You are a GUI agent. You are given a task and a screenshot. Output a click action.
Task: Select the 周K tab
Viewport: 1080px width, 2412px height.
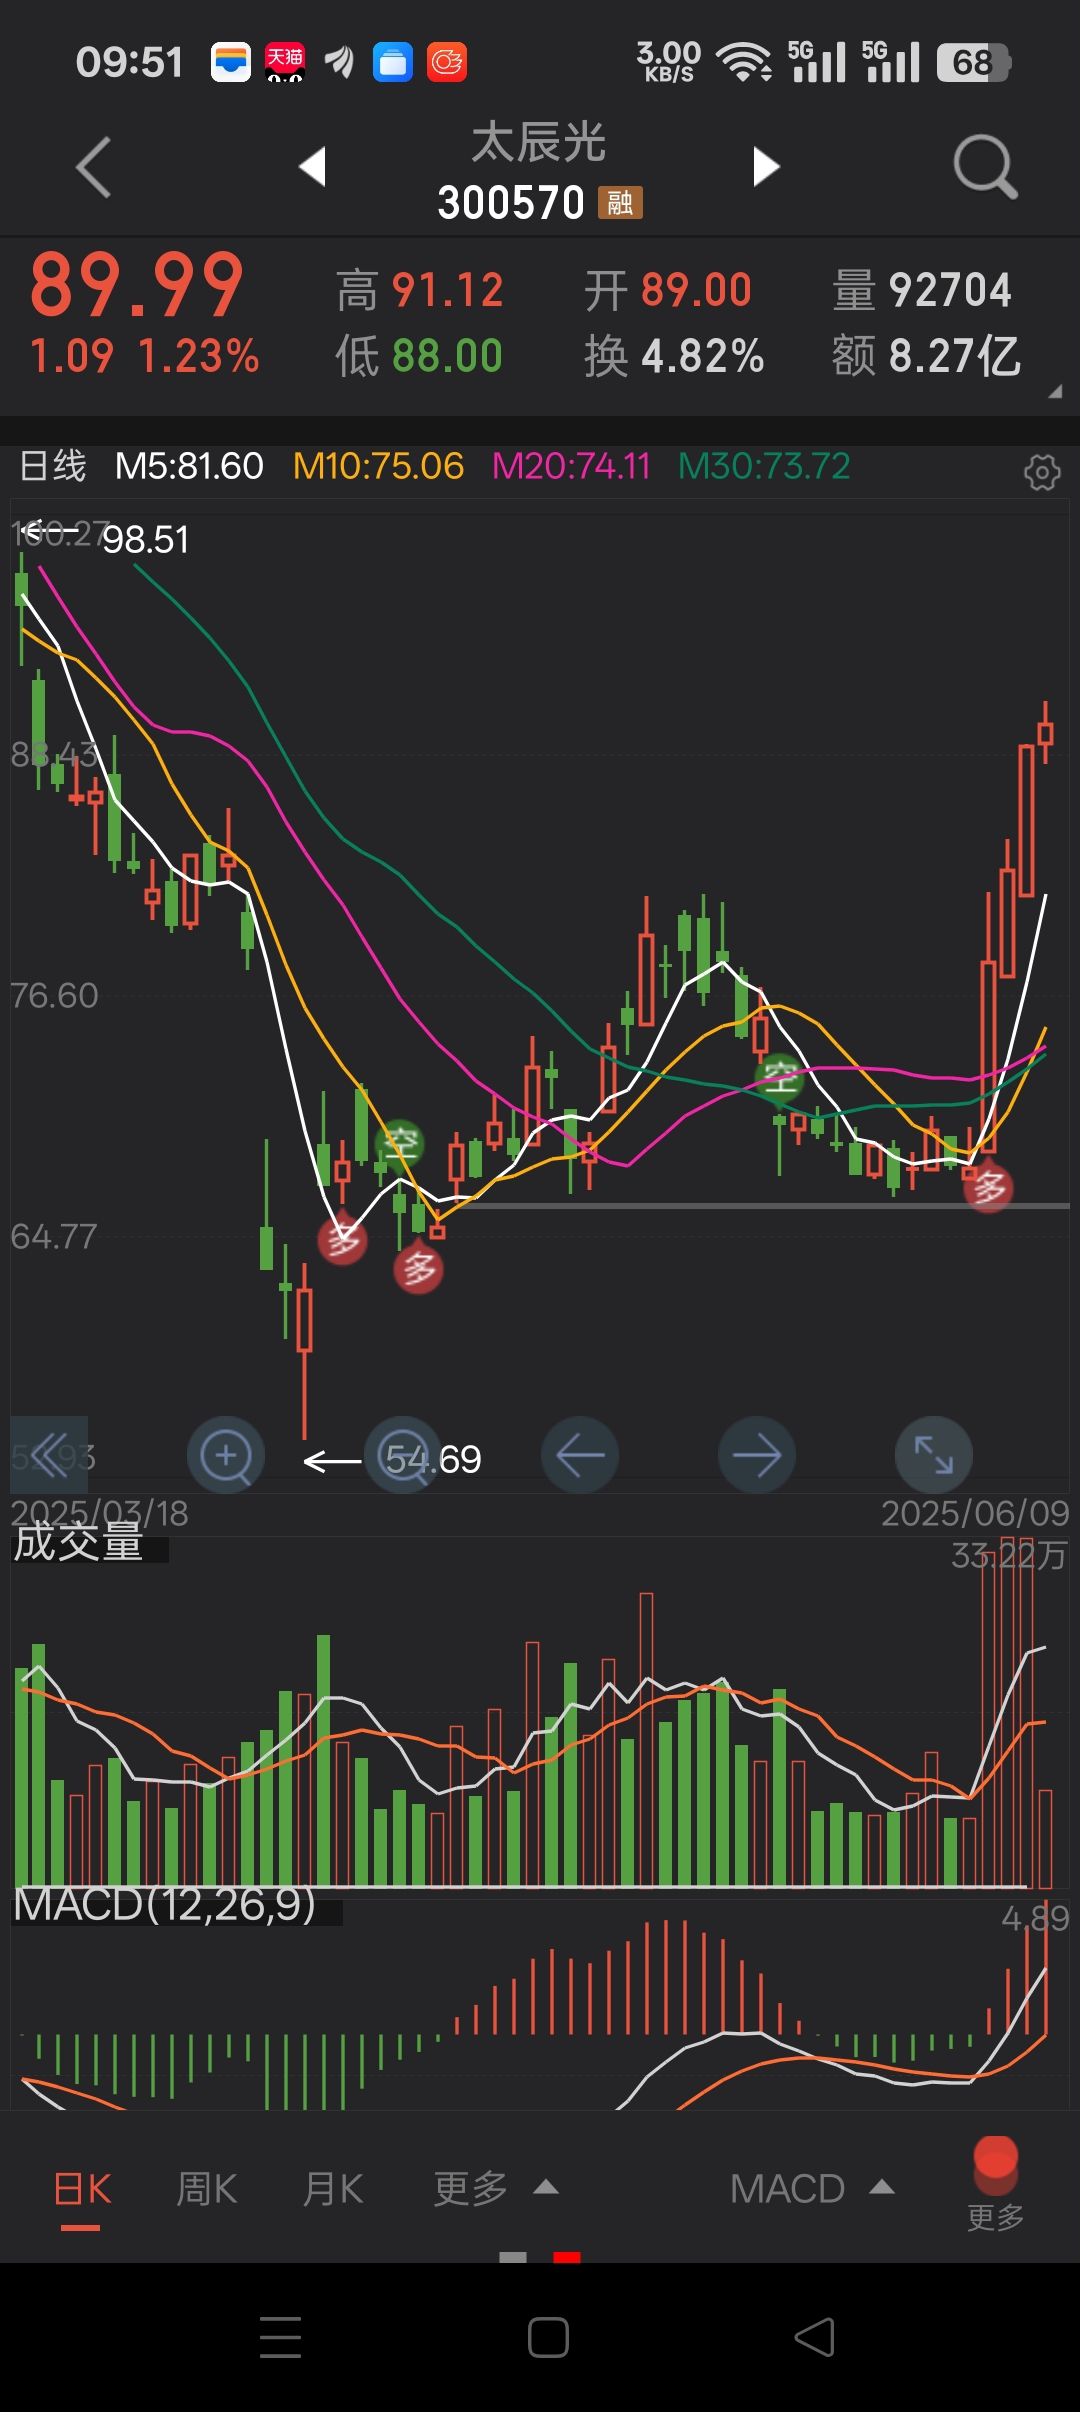[207, 2190]
